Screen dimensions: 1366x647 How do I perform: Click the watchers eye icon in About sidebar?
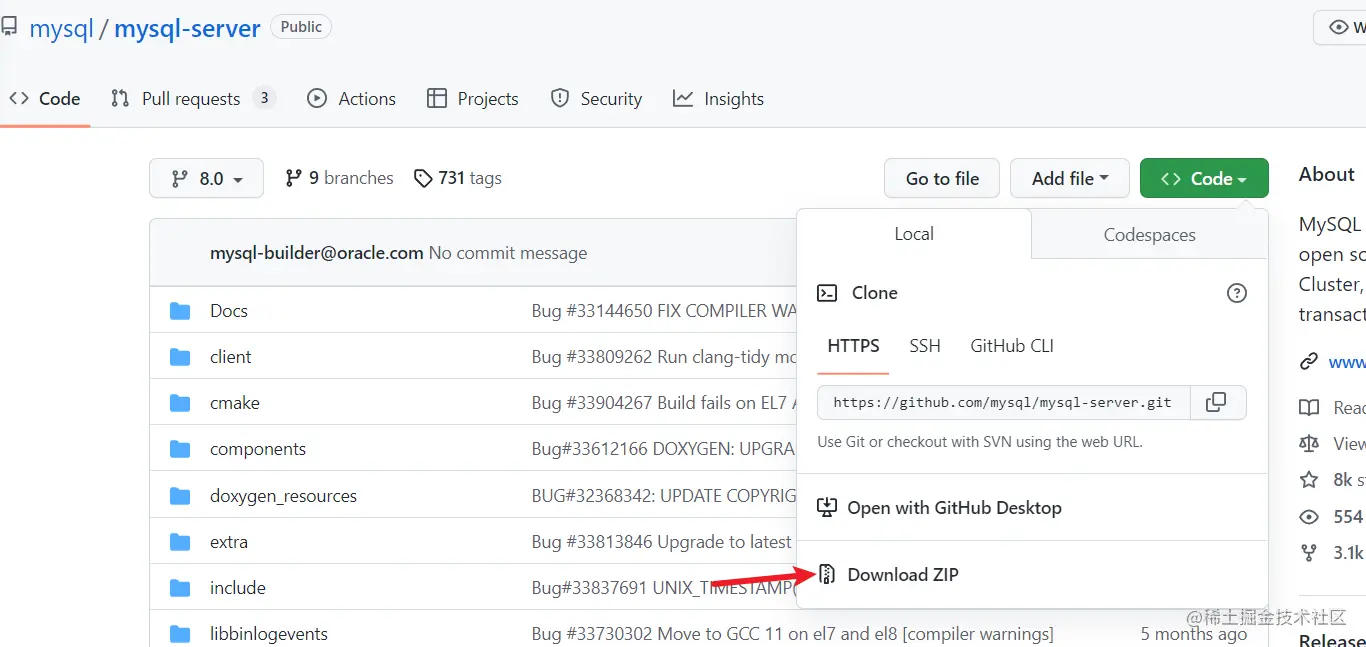tap(1308, 517)
